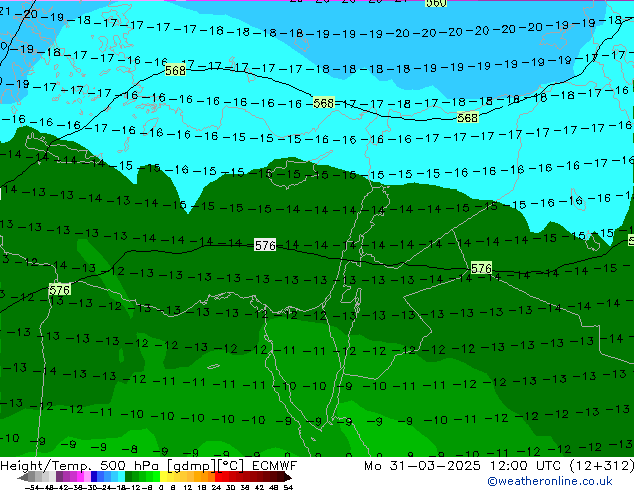Open the weatheronline.co.uk link
Screen dimensions: 634x490
click(550, 481)
